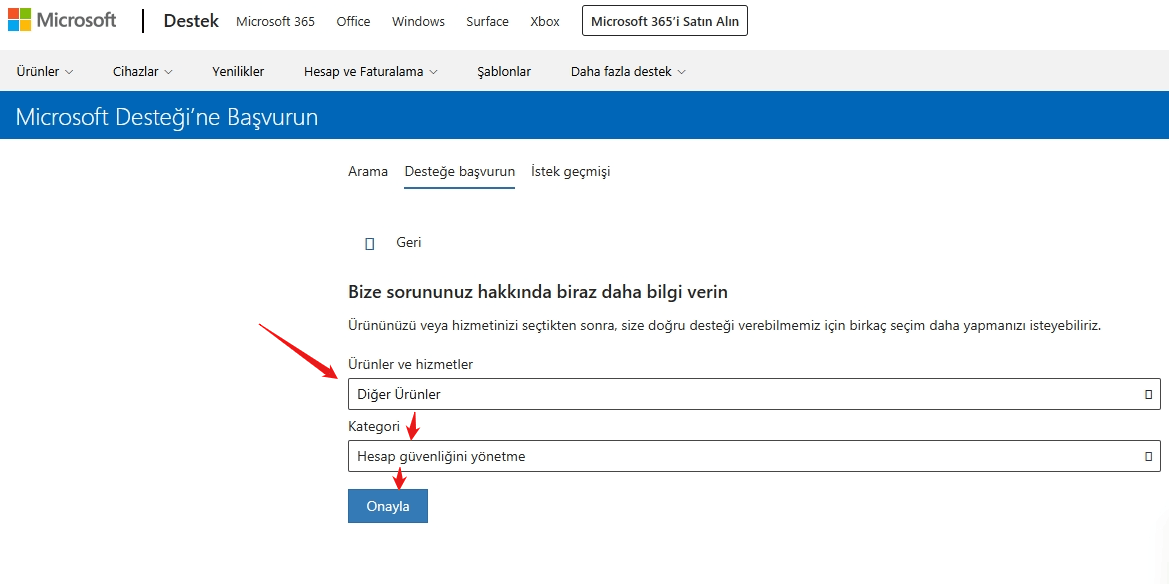
Task: Expand the Cihazlar menu
Action: tap(143, 72)
